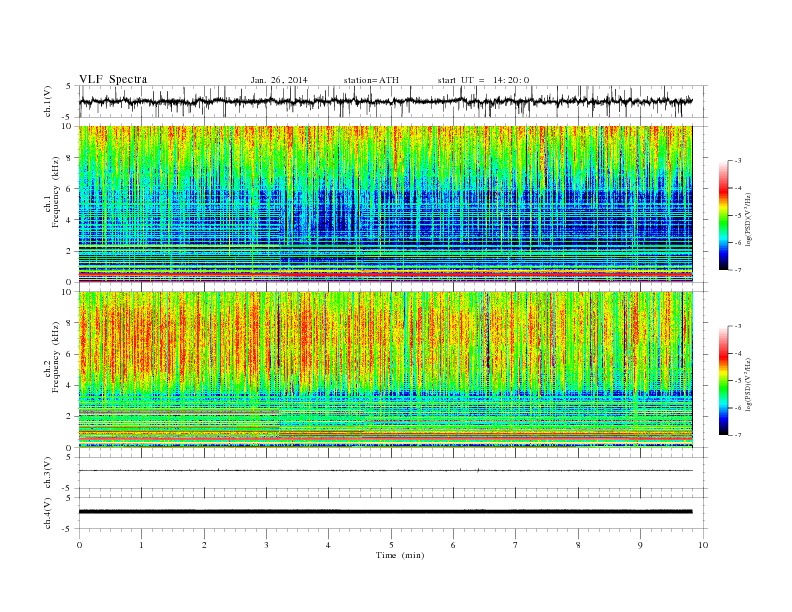Click the date text "Jan. 26, 2014"
This screenshot has width=792, height=612.
click(x=279, y=80)
